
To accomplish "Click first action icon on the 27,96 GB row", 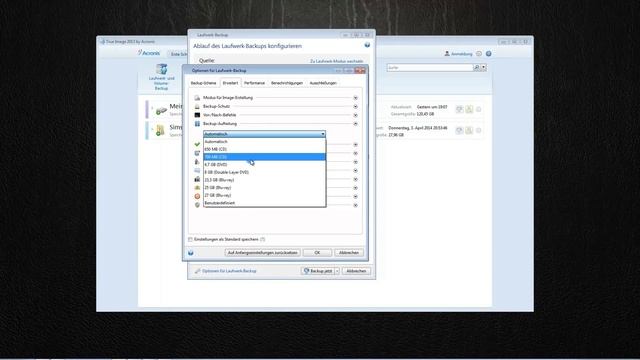I will click(x=460, y=130).
